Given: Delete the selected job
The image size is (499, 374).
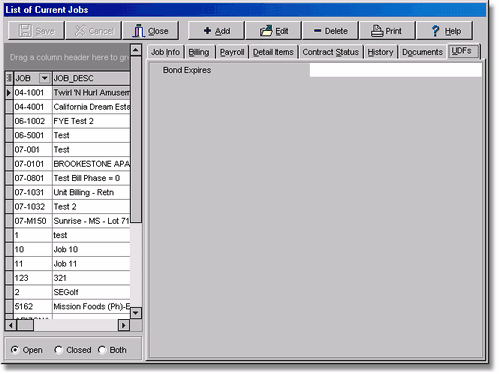Looking at the screenshot, I should [x=331, y=31].
